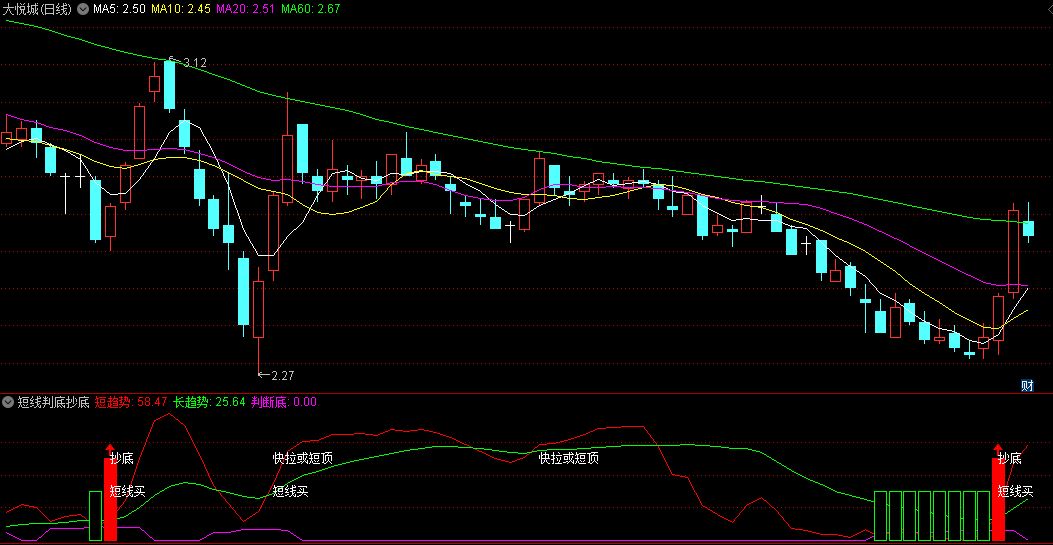Click the last cyan candlestick on right
Viewport: 1053px width, 545px height.
coord(1028,228)
